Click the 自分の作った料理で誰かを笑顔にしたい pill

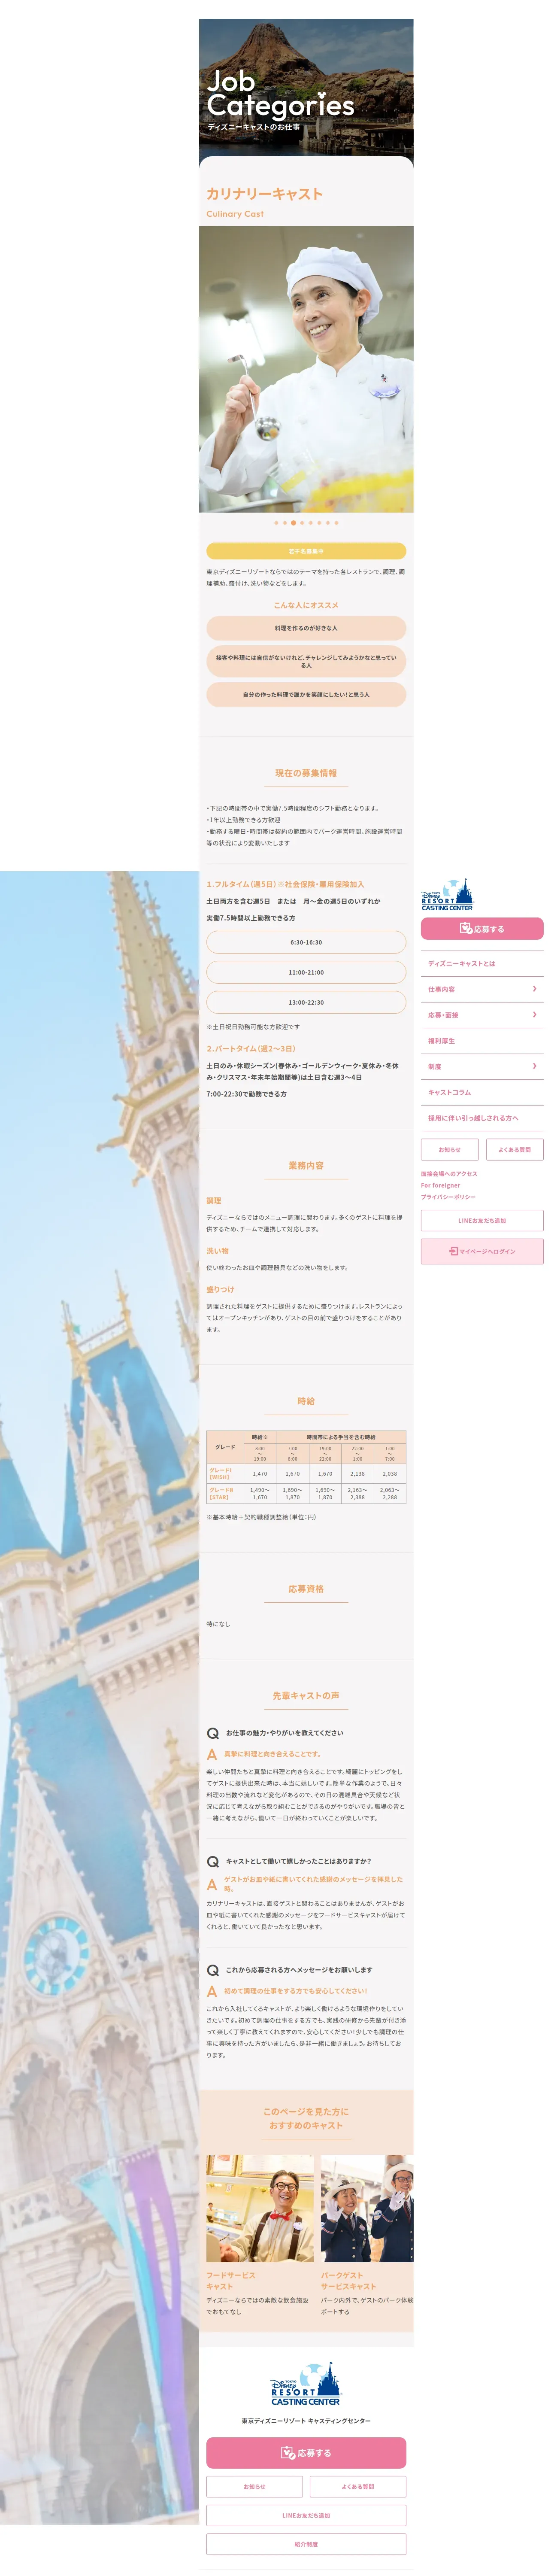[306, 695]
